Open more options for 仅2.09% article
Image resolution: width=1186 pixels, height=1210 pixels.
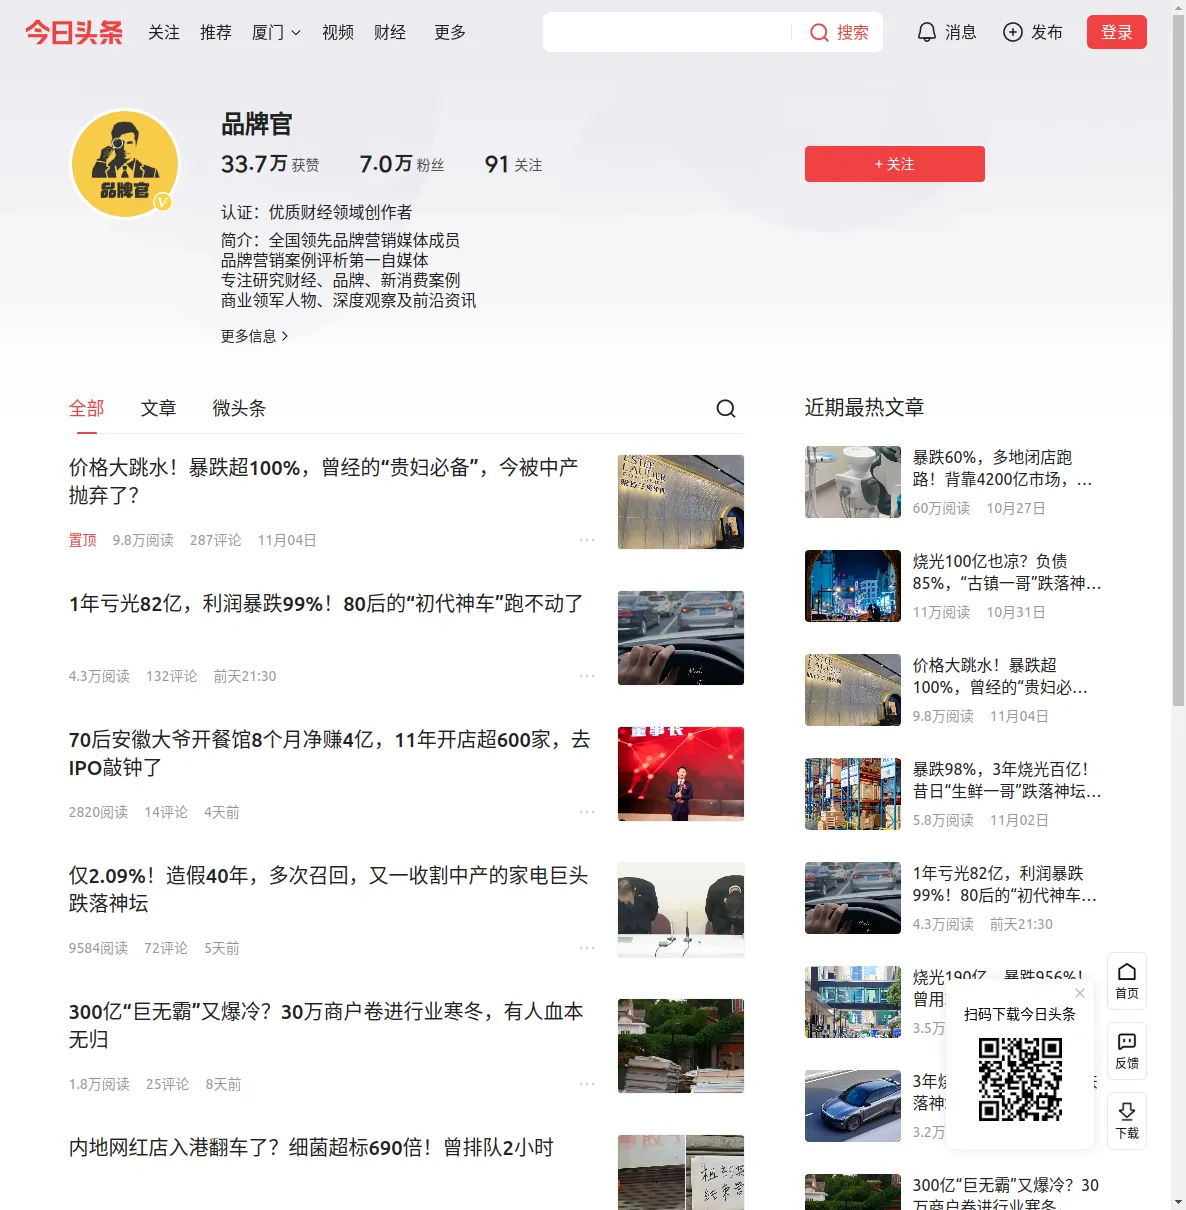click(x=587, y=948)
